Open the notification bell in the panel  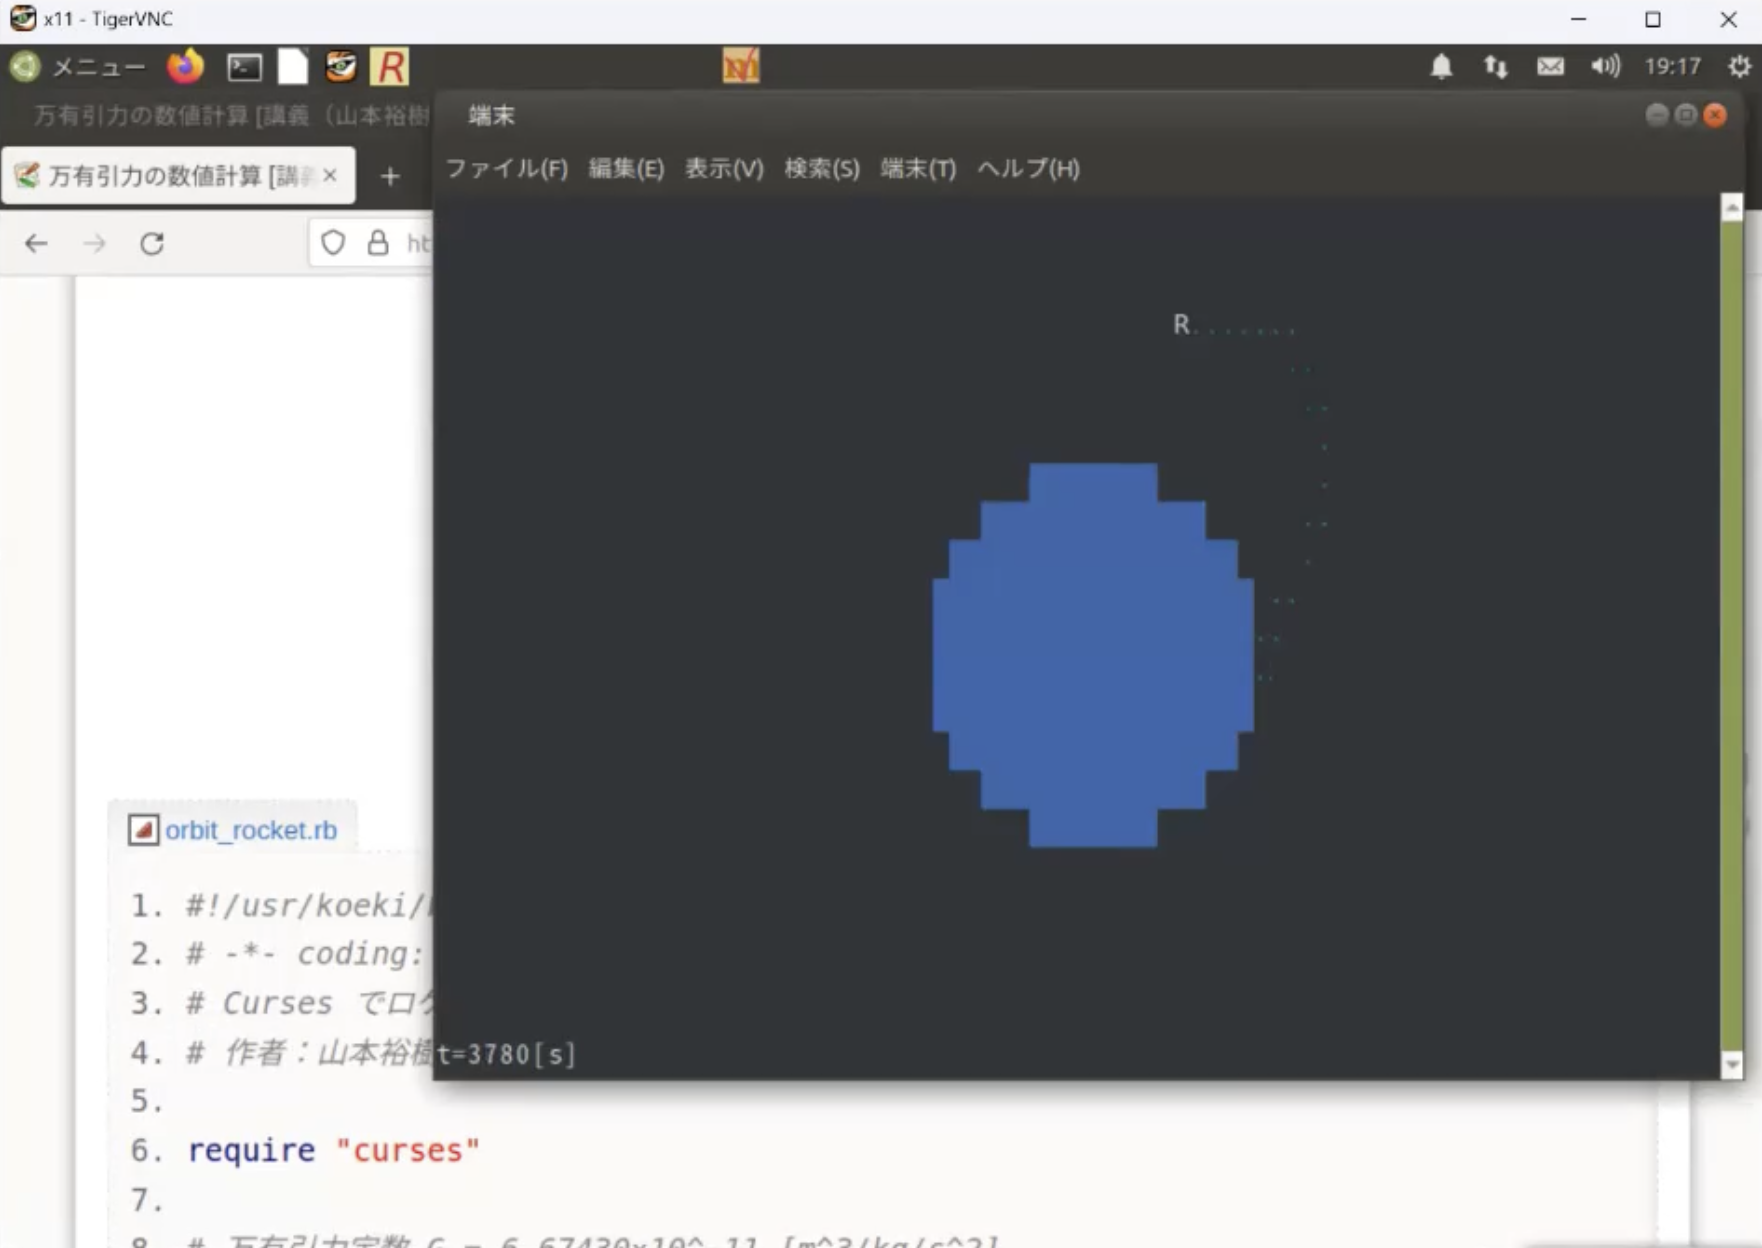[1440, 67]
